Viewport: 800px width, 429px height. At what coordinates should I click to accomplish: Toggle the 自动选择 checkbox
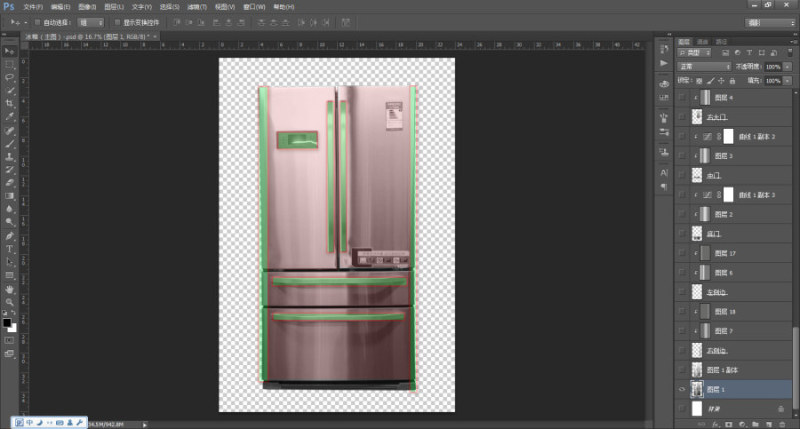pos(37,22)
